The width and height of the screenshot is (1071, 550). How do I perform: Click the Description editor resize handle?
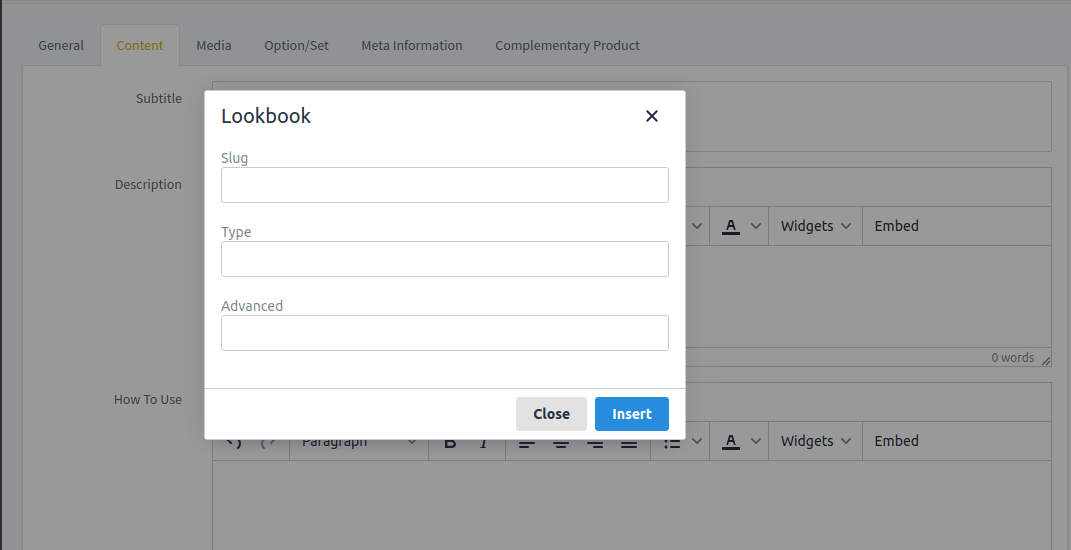tap(1045, 360)
